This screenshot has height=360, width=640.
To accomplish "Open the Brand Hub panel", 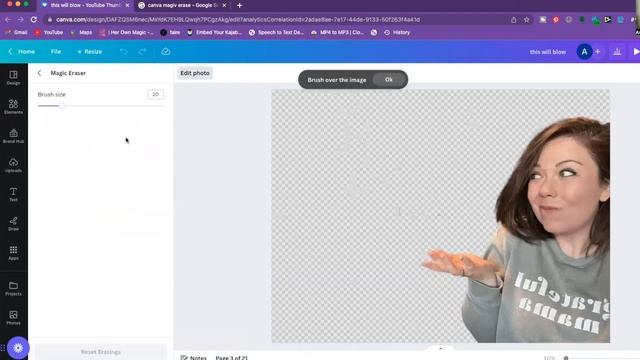I will [13, 136].
